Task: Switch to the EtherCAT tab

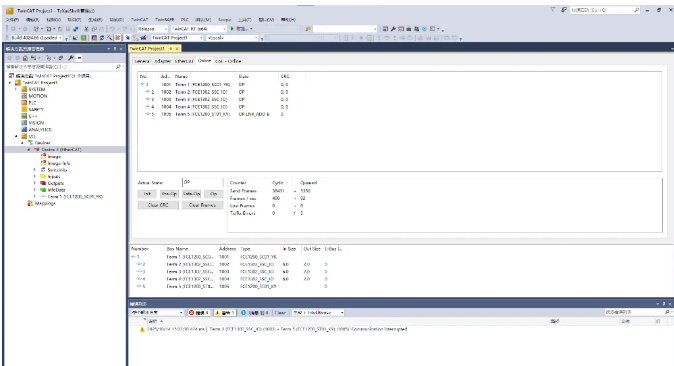Action: (x=184, y=61)
